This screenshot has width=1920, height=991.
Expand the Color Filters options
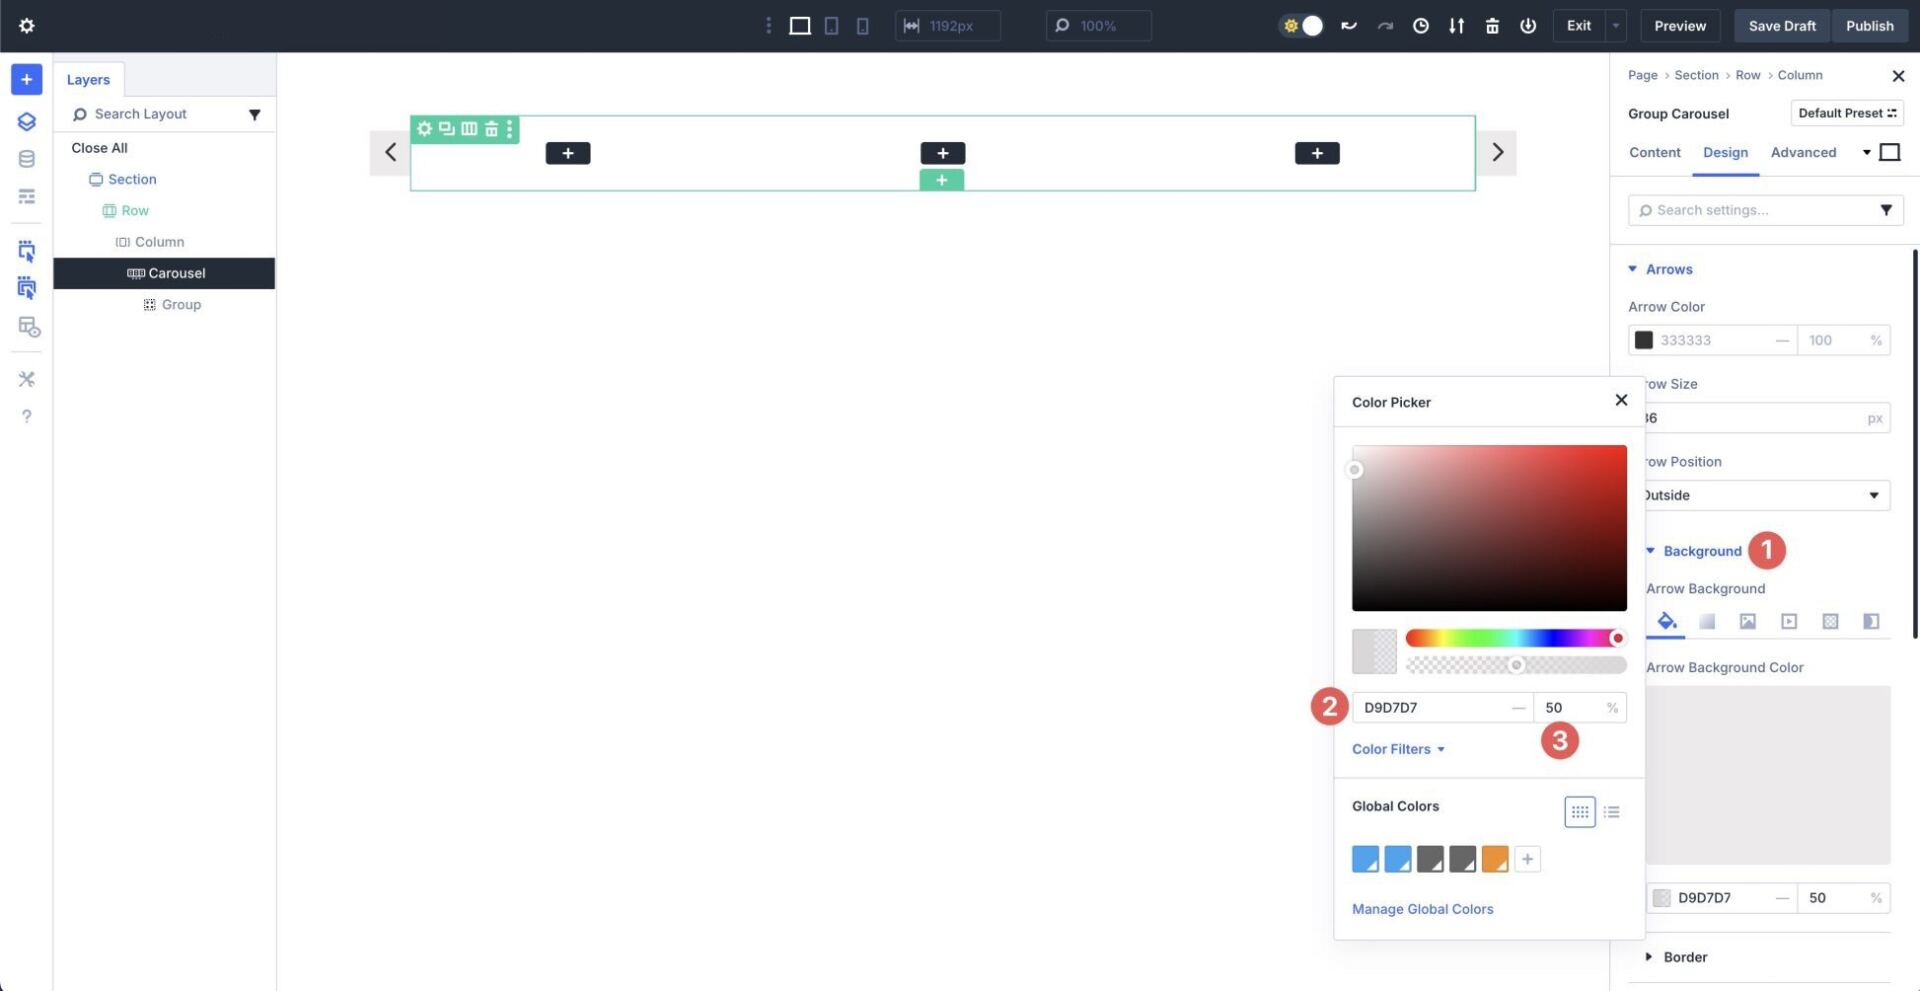tap(1396, 748)
